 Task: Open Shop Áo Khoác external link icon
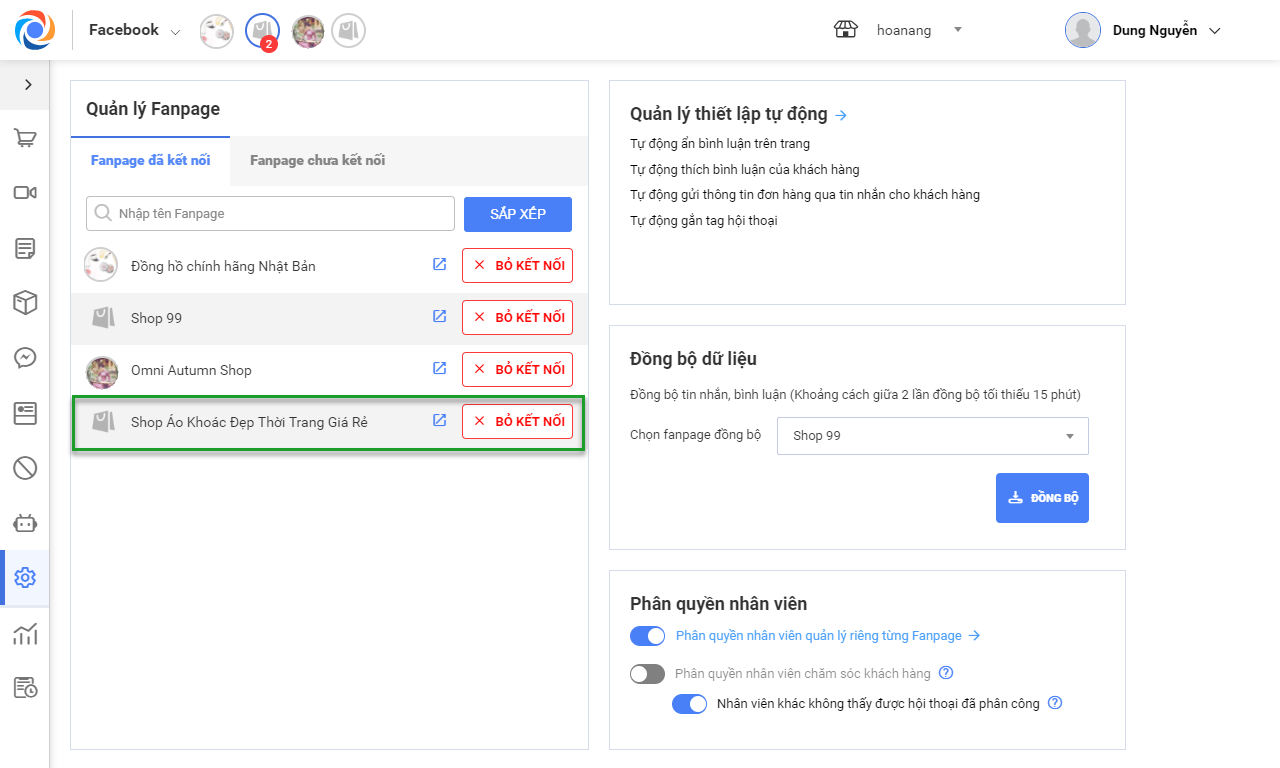439,420
